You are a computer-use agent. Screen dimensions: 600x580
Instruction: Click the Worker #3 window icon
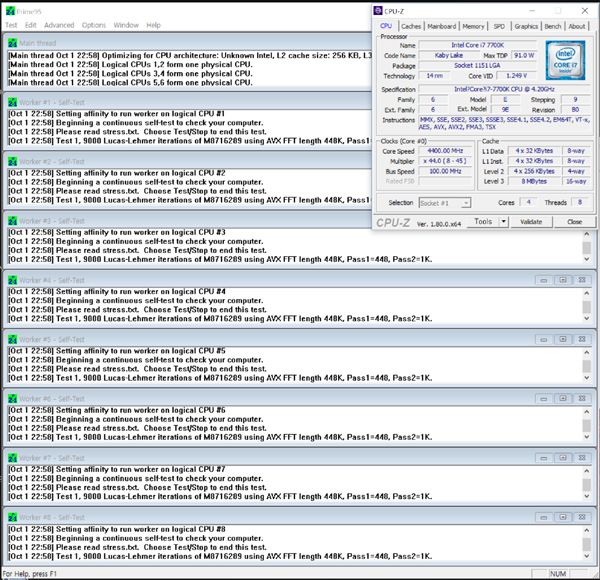point(12,221)
